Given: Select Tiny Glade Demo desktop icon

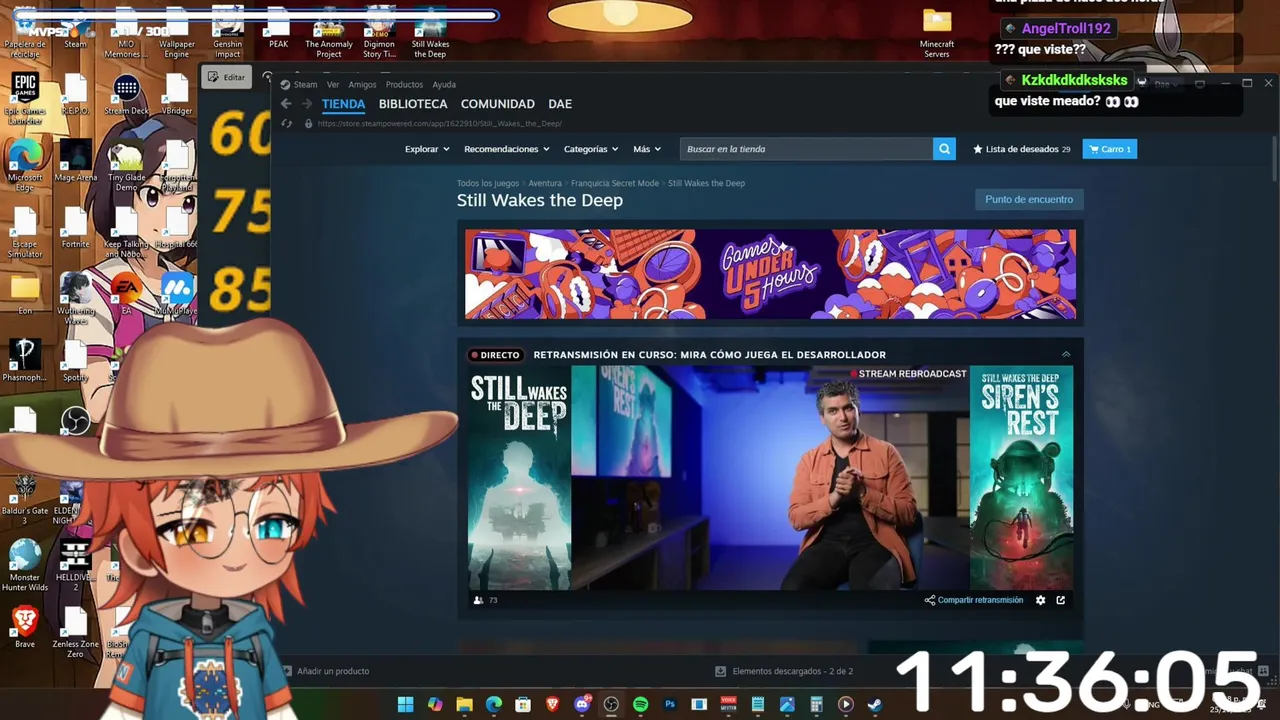Looking at the screenshot, I should (x=126, y=165).
